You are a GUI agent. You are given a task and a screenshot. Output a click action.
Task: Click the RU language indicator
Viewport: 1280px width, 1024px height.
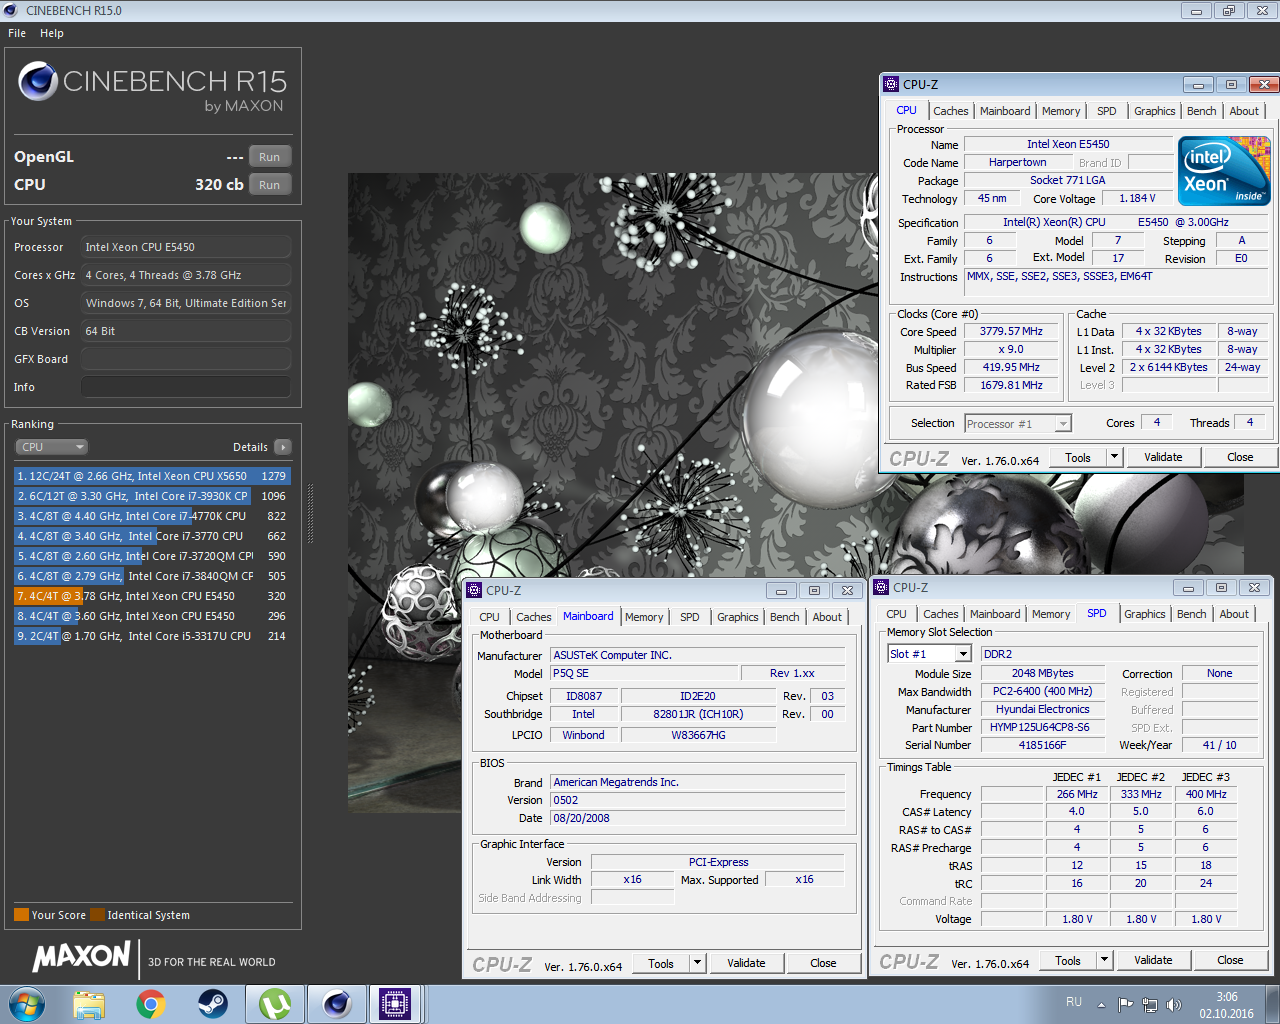pos(1074,1002)
